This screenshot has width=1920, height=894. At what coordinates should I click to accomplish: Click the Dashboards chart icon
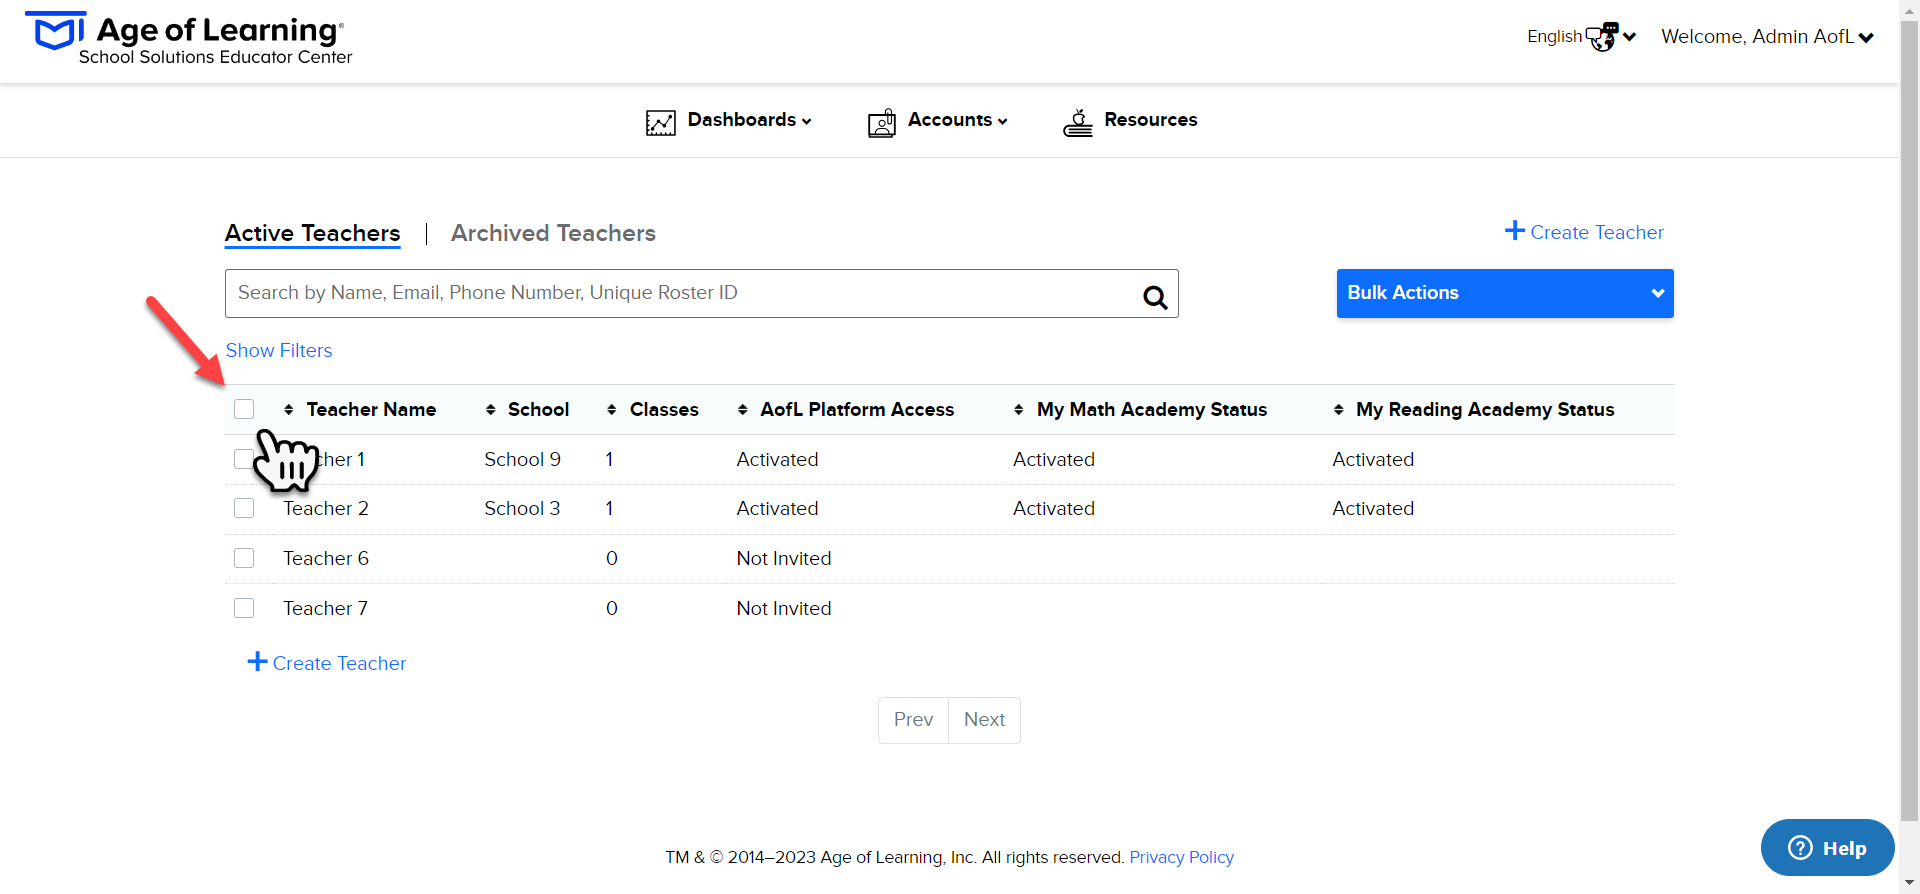661,122
